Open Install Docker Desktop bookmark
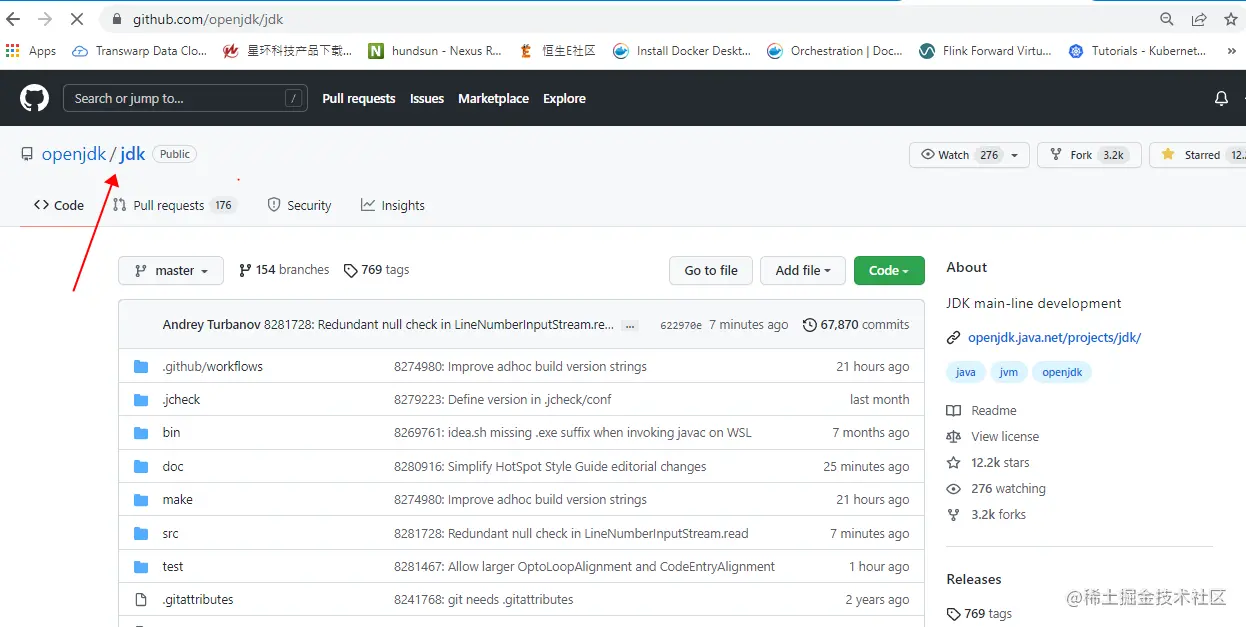Screen dimensions: 1246x627 pos(682,51)
